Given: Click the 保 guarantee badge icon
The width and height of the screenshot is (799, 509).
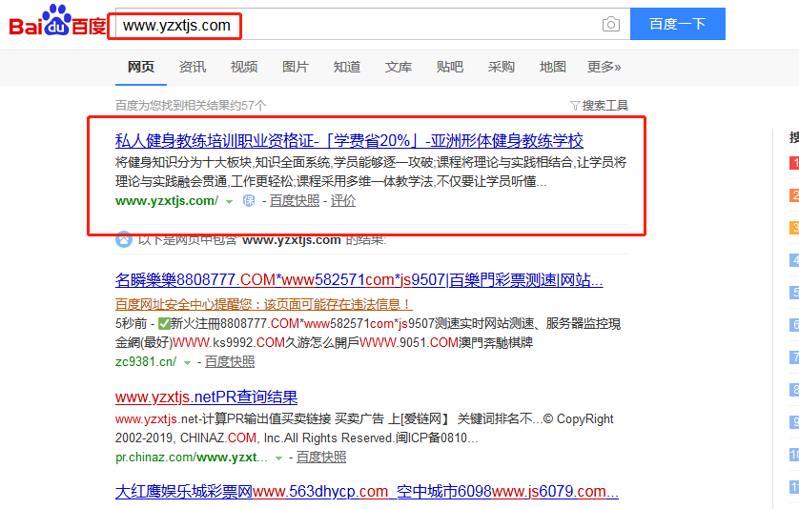Looking at the screenshot, I should point(248,201).
